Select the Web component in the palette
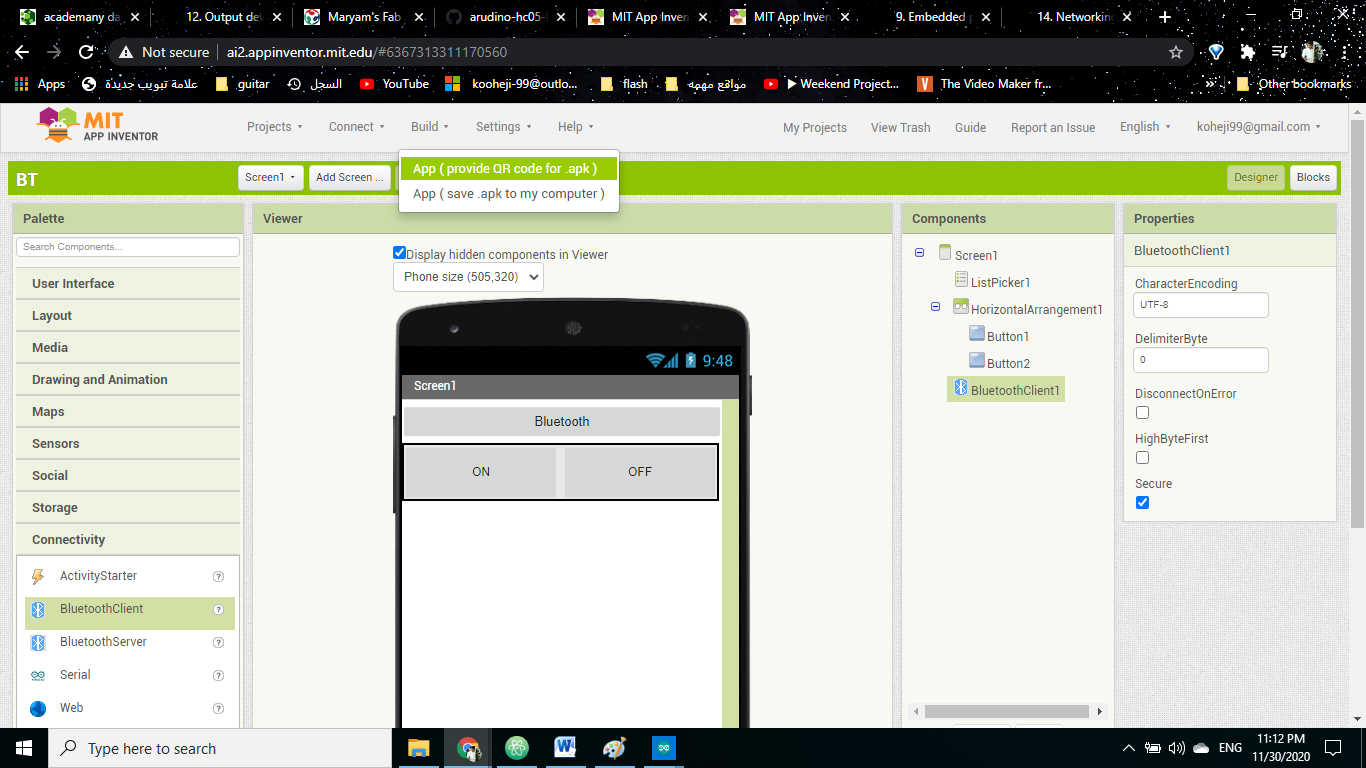Viewport: 1366px width, 768px height. pyautogui.click(x=71, y=707)
